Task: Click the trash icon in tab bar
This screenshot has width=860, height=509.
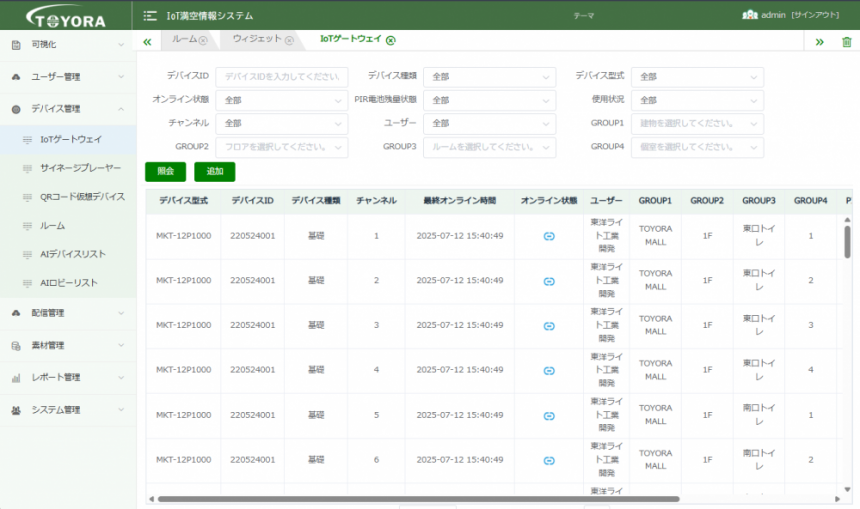Action: click(x=846, y=41)
